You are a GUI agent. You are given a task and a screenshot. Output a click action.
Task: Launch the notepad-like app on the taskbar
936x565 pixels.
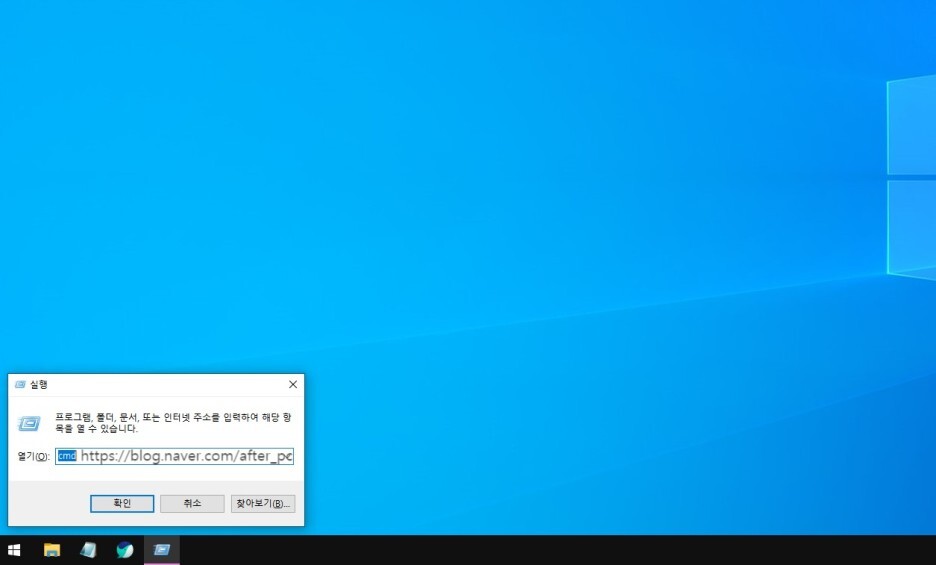point(88,550)
